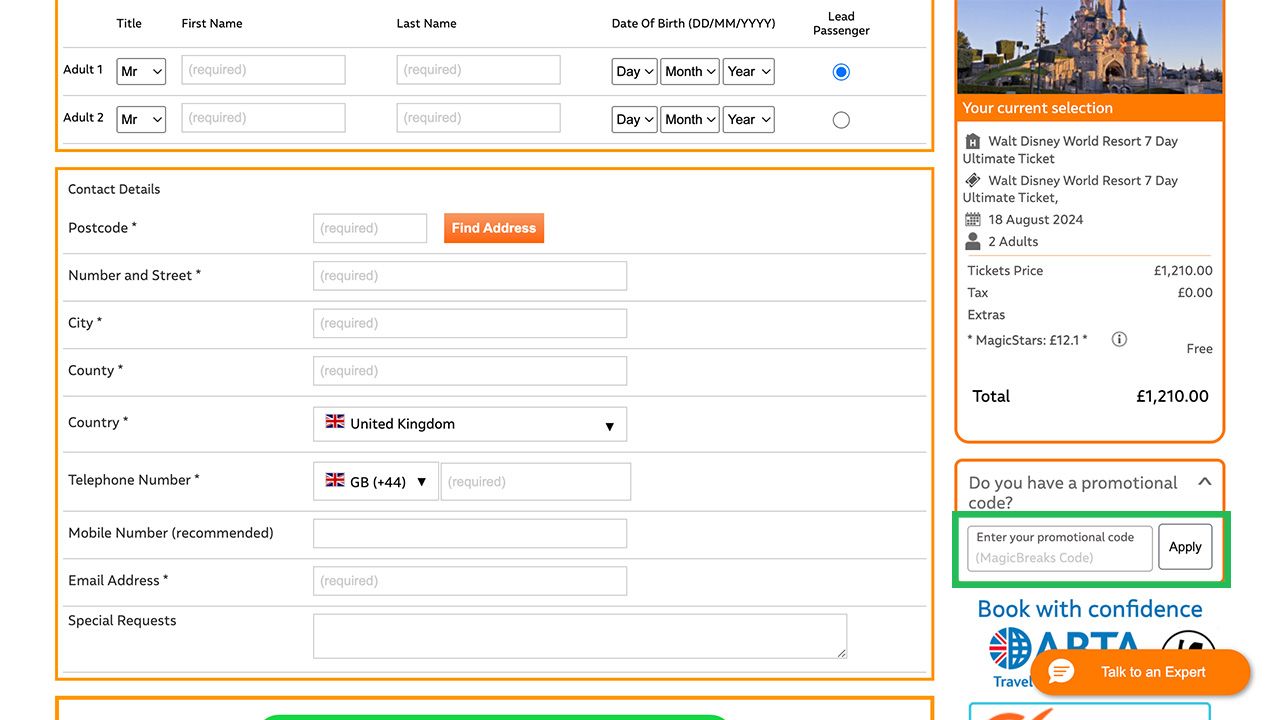1280x720 pixels.
Task: Click the Disney castle image
Action: click(1090, 47)
